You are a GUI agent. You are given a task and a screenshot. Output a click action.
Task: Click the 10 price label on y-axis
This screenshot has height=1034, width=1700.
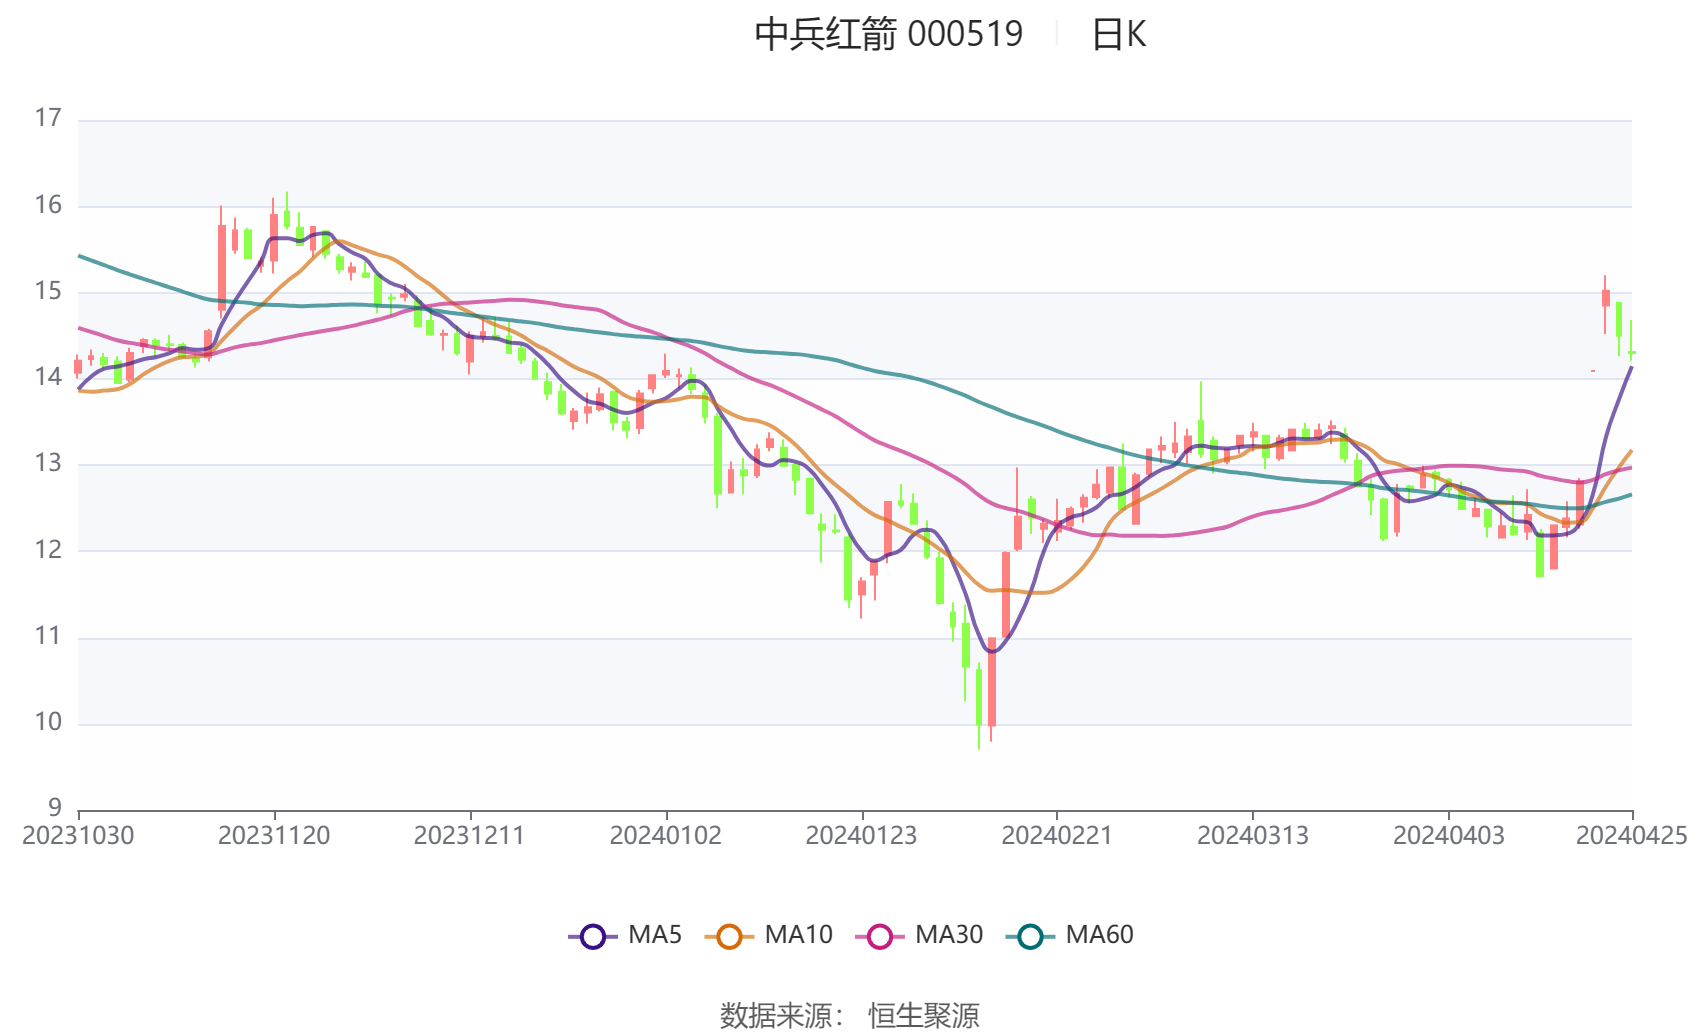tap(48, 722)
